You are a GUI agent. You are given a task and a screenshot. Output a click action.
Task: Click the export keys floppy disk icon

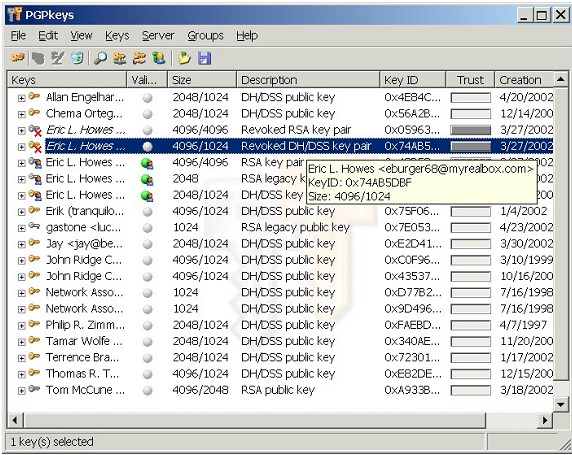pos(205,58)
